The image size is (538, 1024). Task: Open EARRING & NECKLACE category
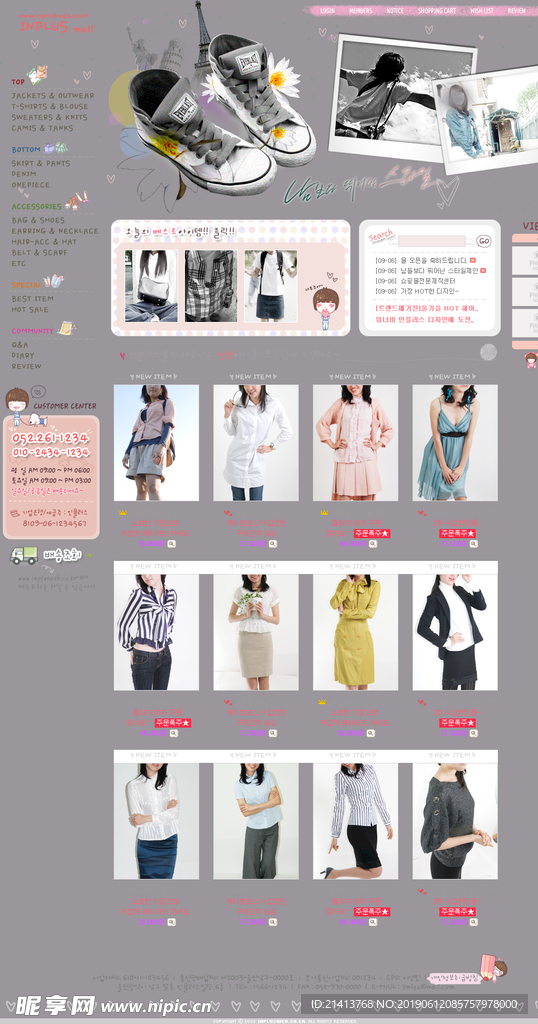[55, 231]
